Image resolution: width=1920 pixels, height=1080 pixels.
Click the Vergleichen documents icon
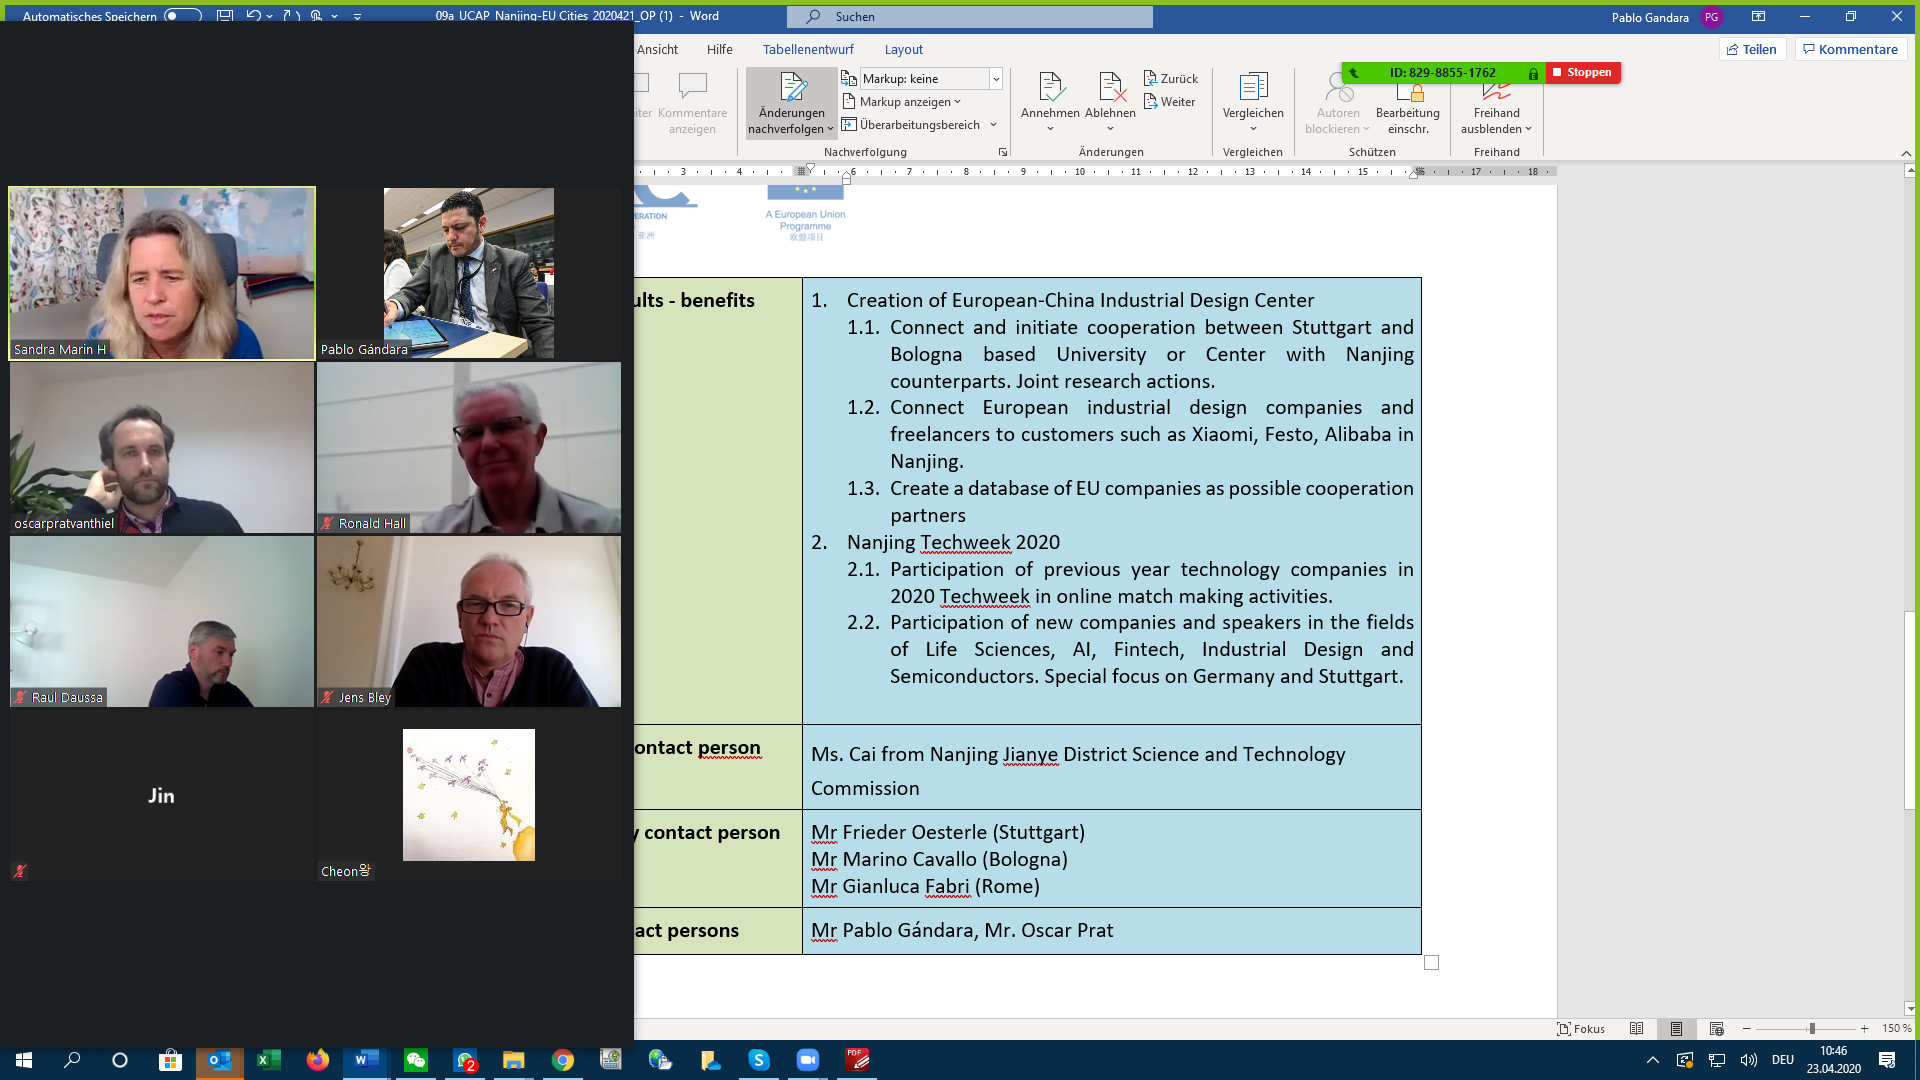click(x=1252, y=88)
